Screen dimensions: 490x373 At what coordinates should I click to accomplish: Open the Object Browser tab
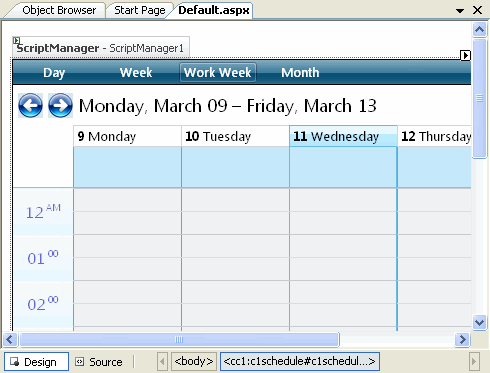59,10
